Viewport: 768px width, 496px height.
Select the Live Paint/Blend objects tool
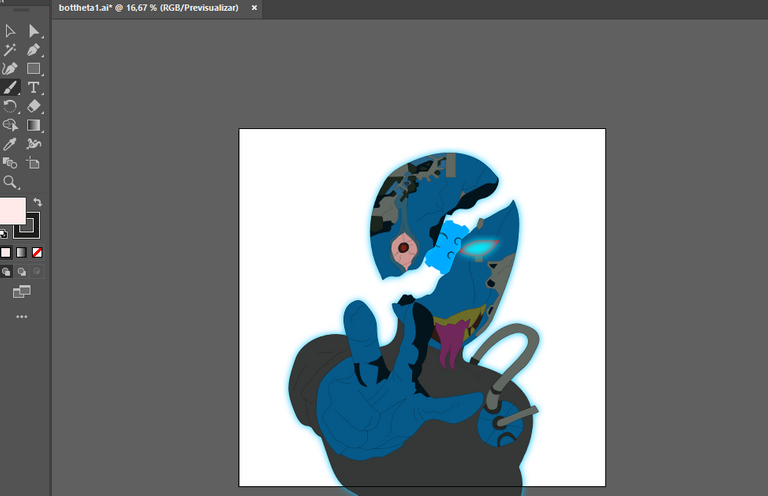click(10, 163)
